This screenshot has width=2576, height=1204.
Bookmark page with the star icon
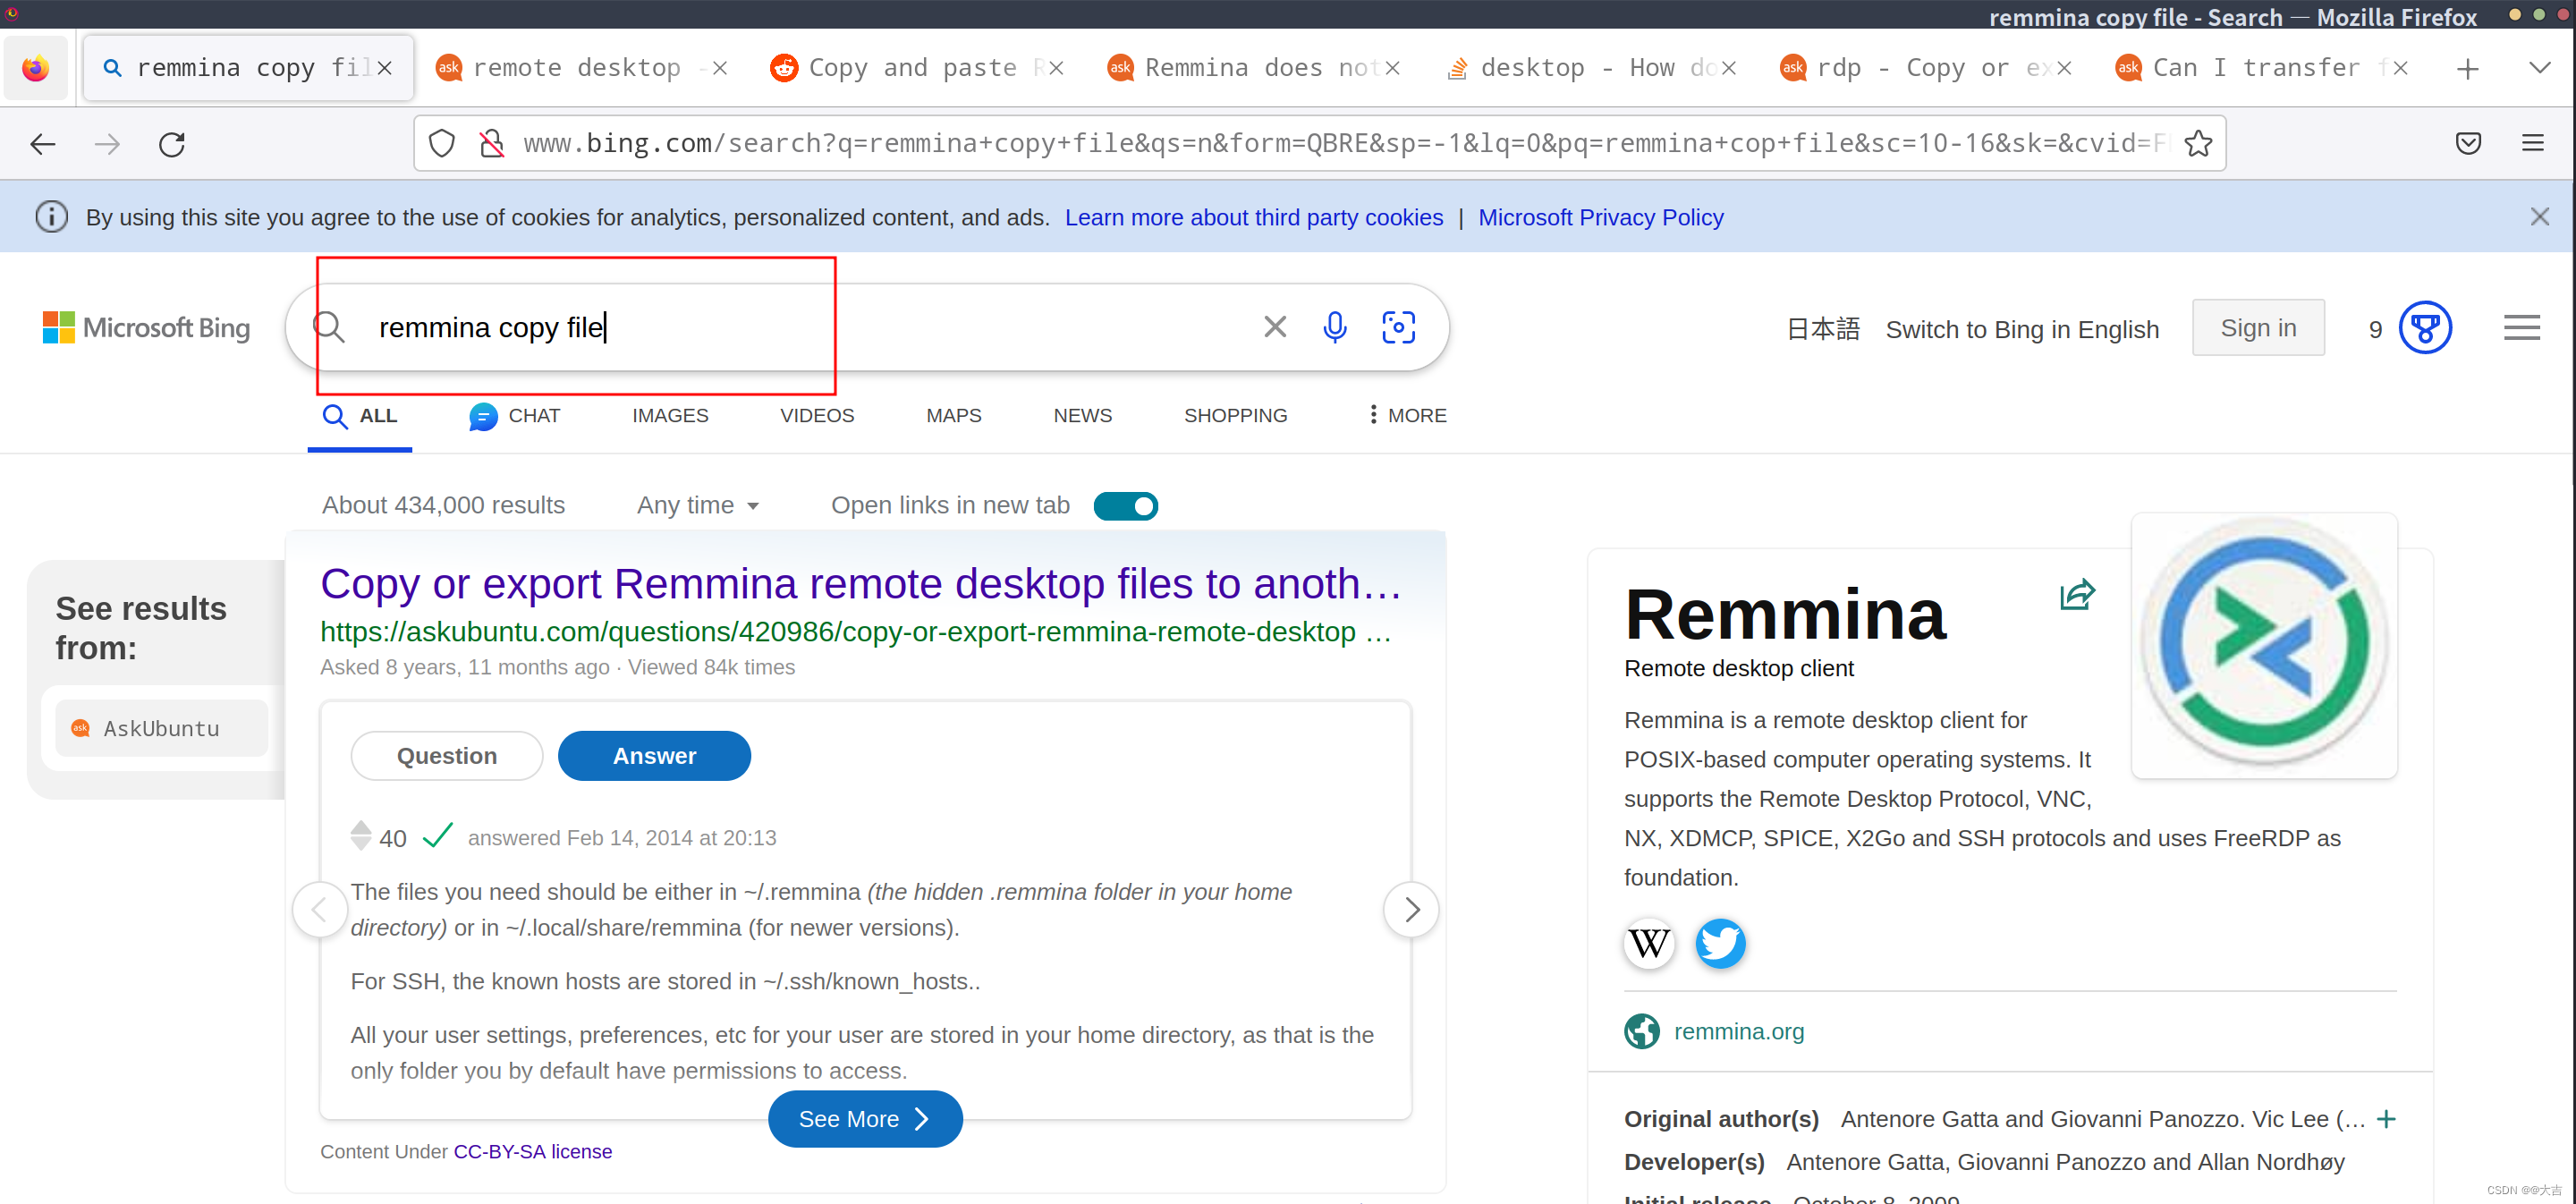[2198, 144]
